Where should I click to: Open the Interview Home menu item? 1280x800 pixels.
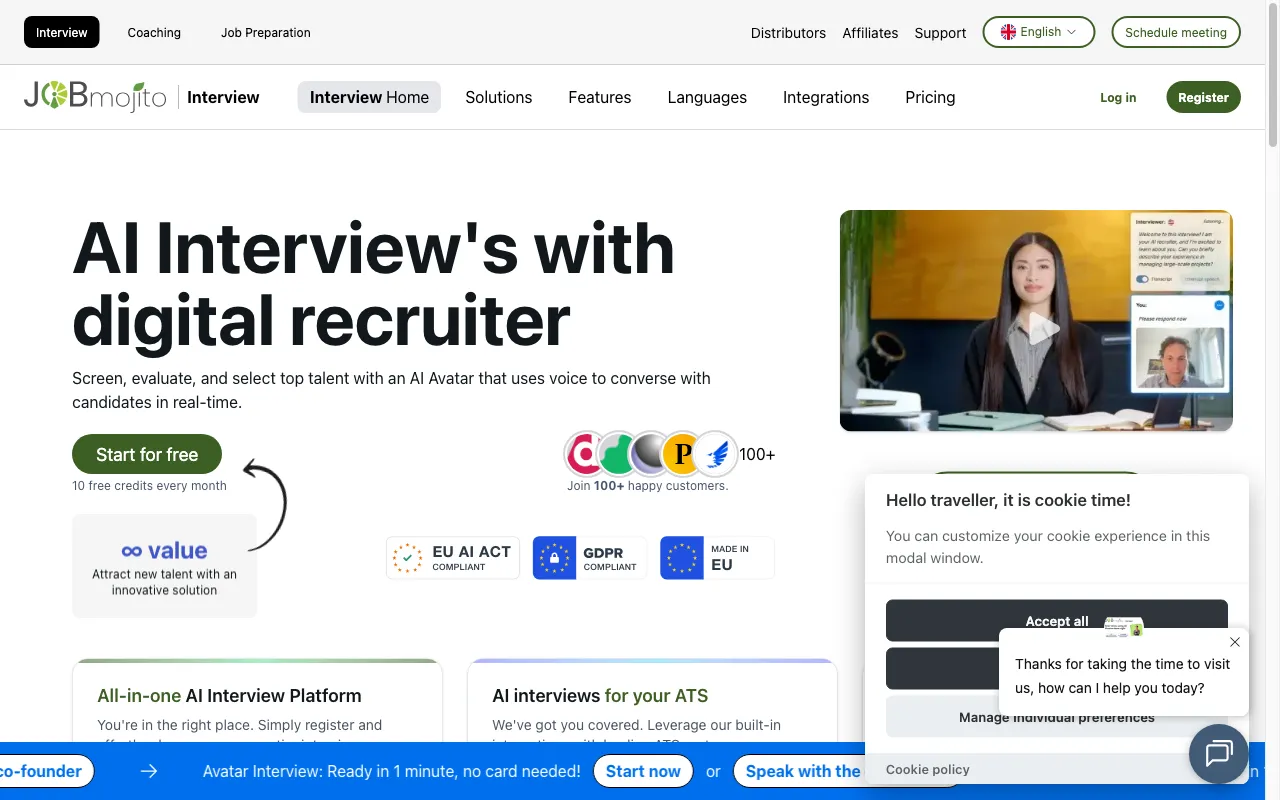[369, 97]
